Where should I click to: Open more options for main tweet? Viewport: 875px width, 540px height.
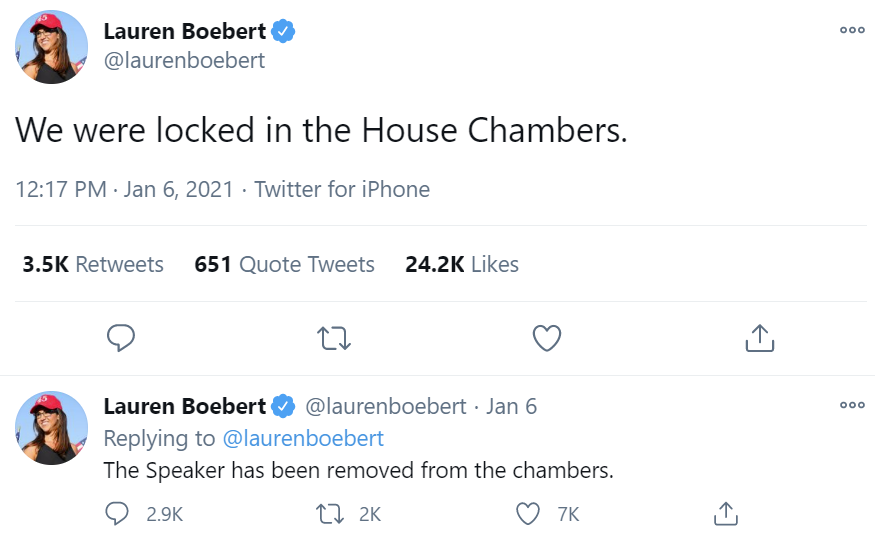(852, 30)
